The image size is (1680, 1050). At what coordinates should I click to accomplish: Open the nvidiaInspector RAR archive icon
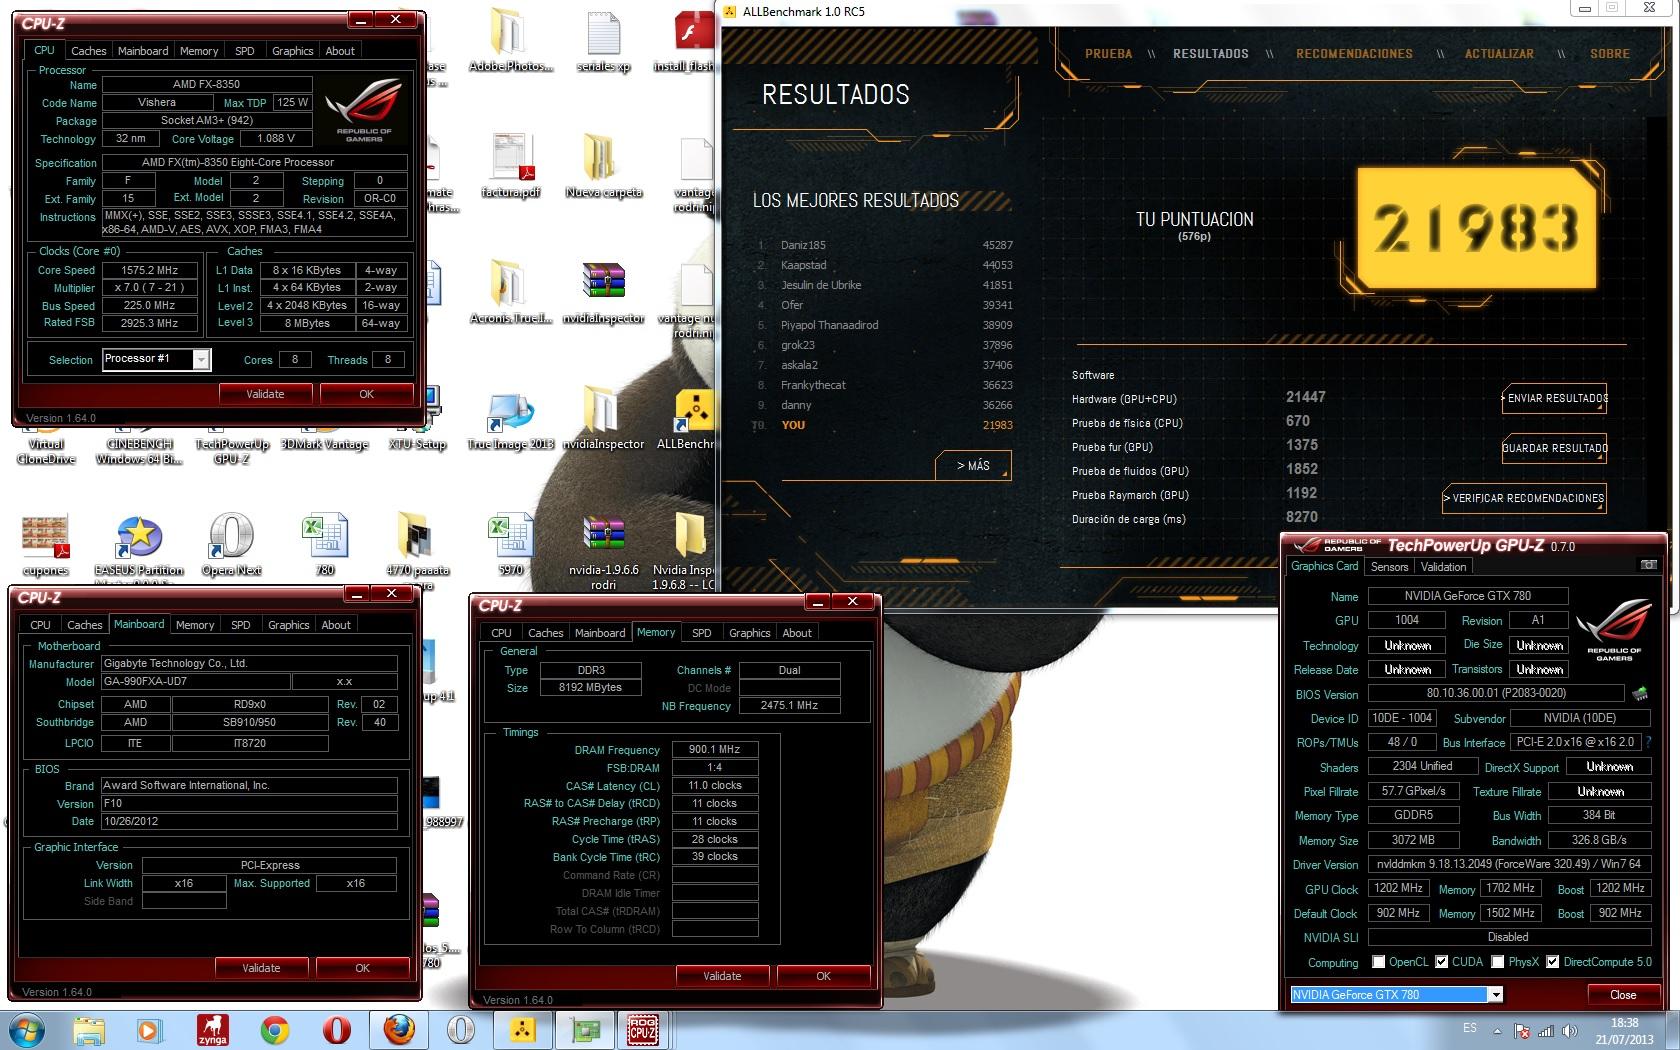(x=603, y=291)
